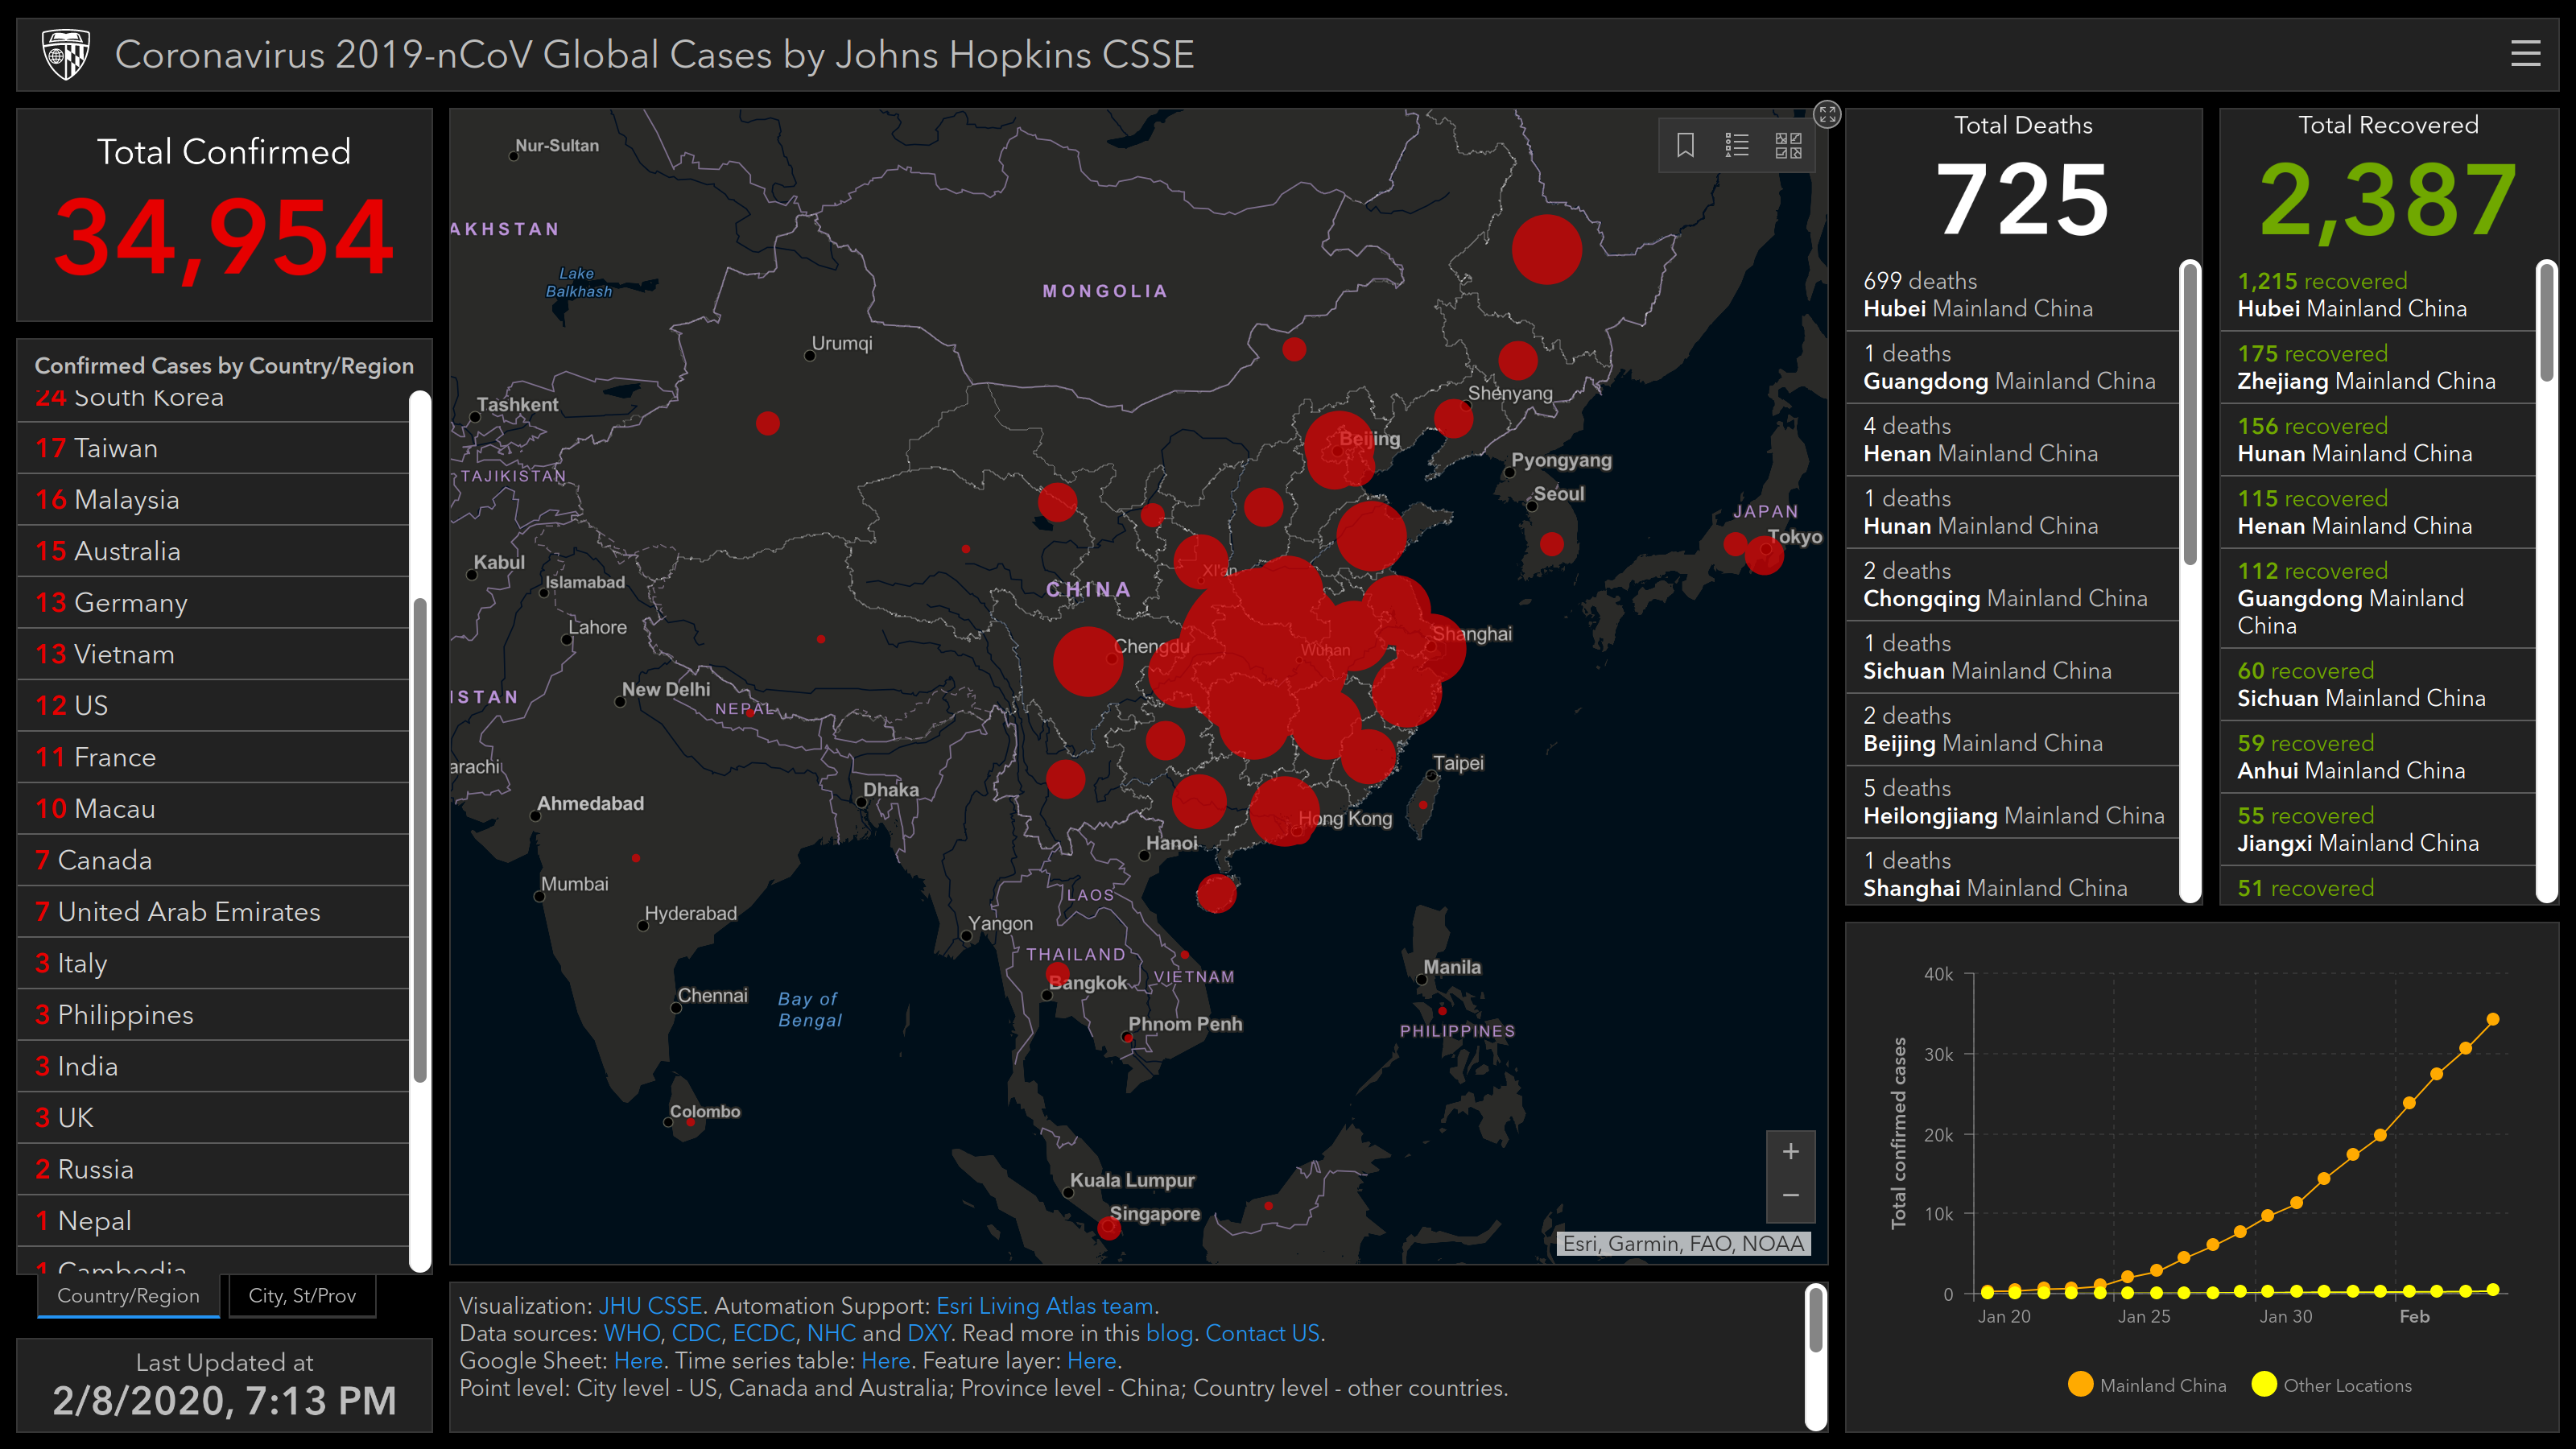Zoom in with the plus button
This screenshot has width=2576, height=1449.
point(1790,1151)
